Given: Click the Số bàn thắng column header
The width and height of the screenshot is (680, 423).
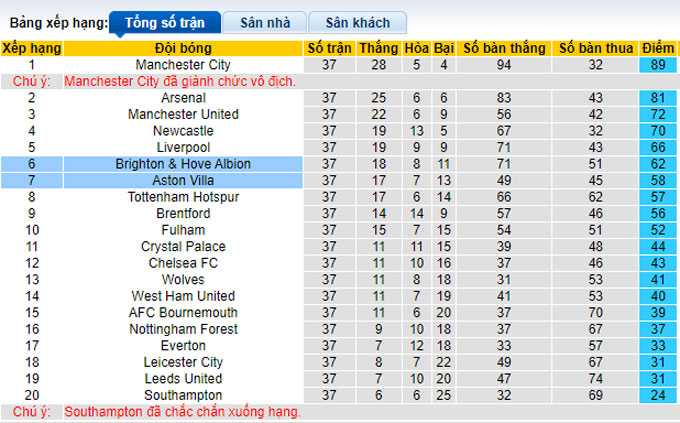Looking at the screenshot, I should [x=504, y=48].
